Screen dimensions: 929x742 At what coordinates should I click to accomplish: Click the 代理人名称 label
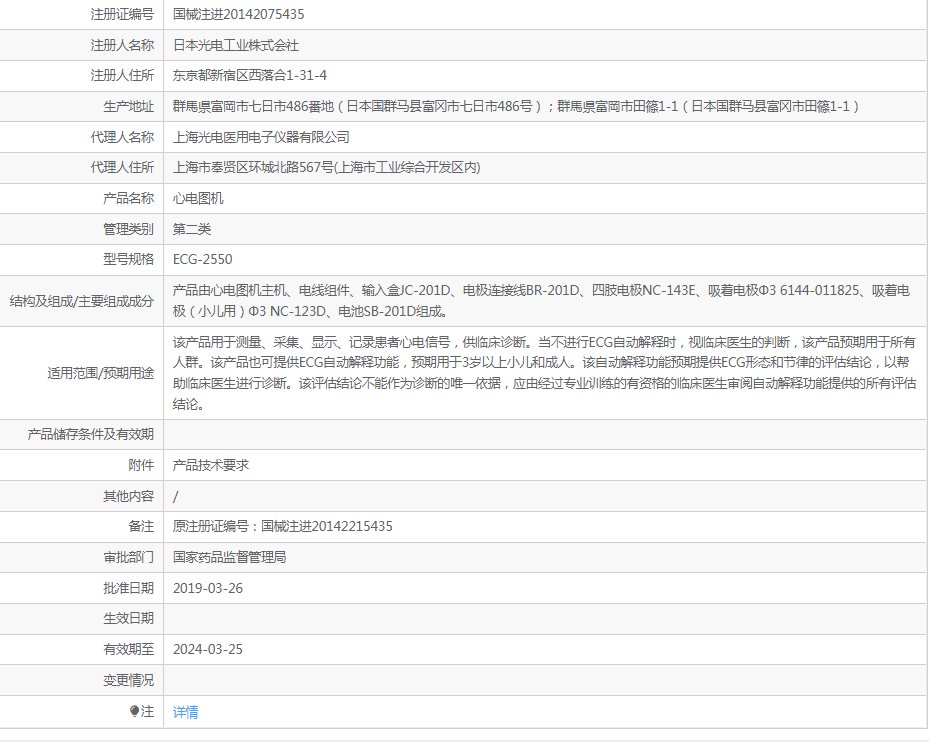tap(122, 137)
